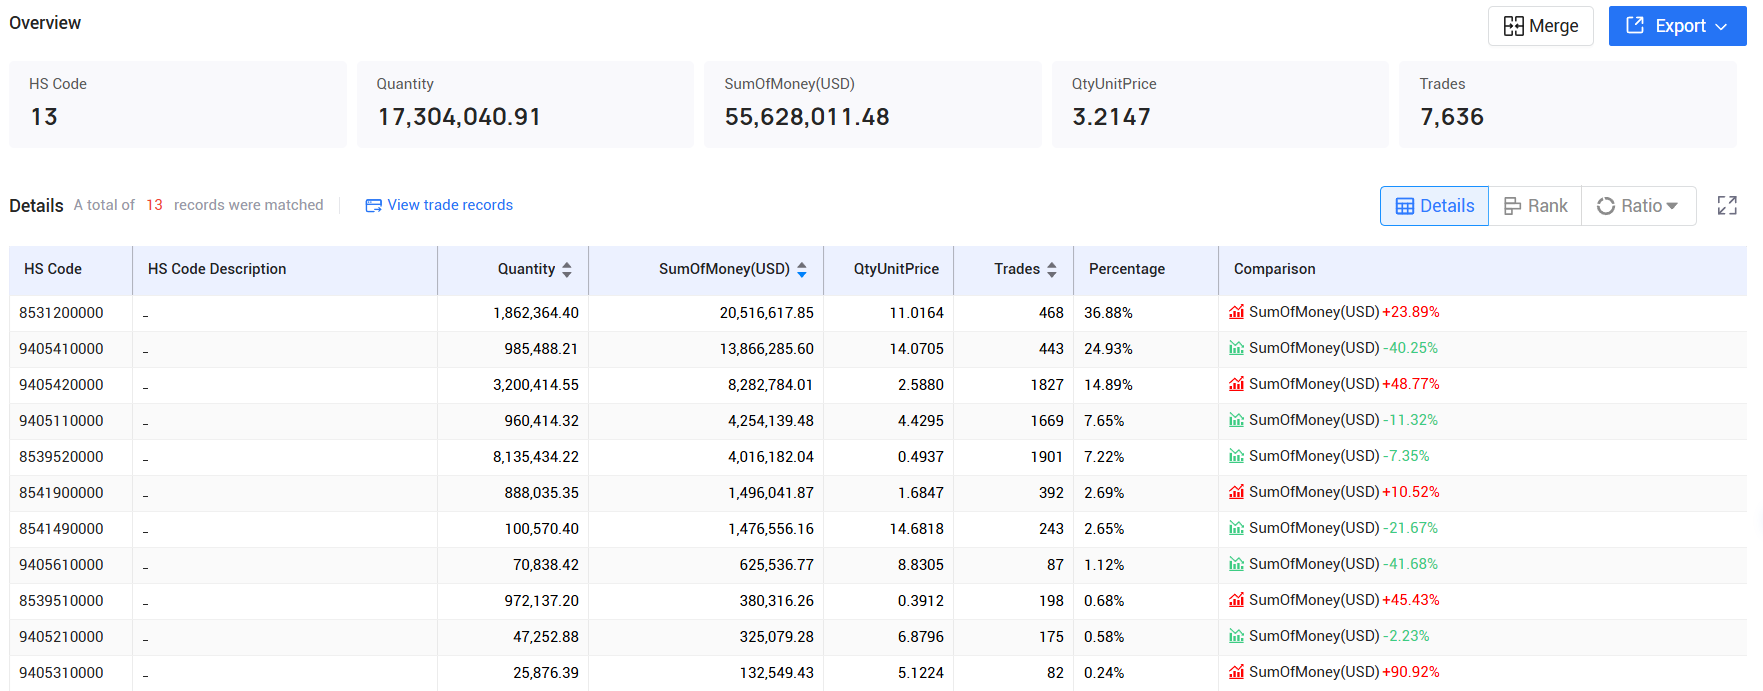The image size is (1763, 691).
Task: Select HS code 8539520000
Action: pos(61,457)
